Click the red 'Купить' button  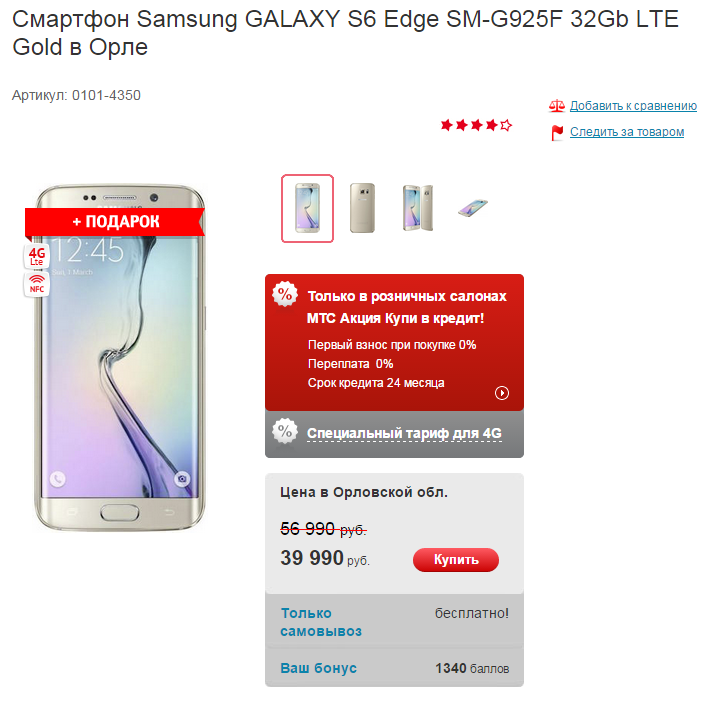pyautogui.click(x=455, y=559)
